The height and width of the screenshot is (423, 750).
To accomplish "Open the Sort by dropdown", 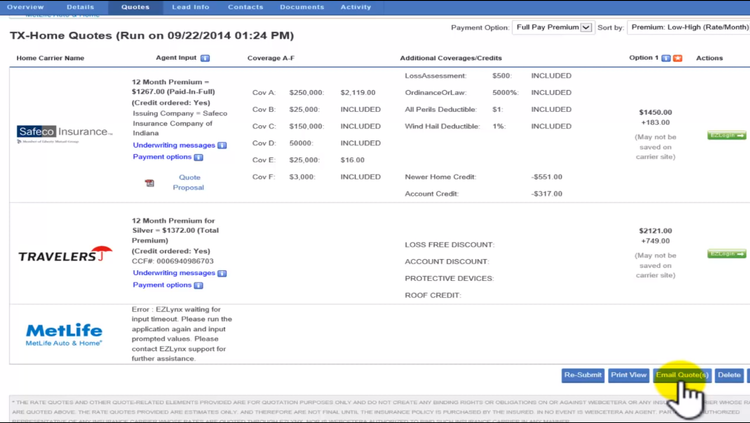I will [688, 28].
